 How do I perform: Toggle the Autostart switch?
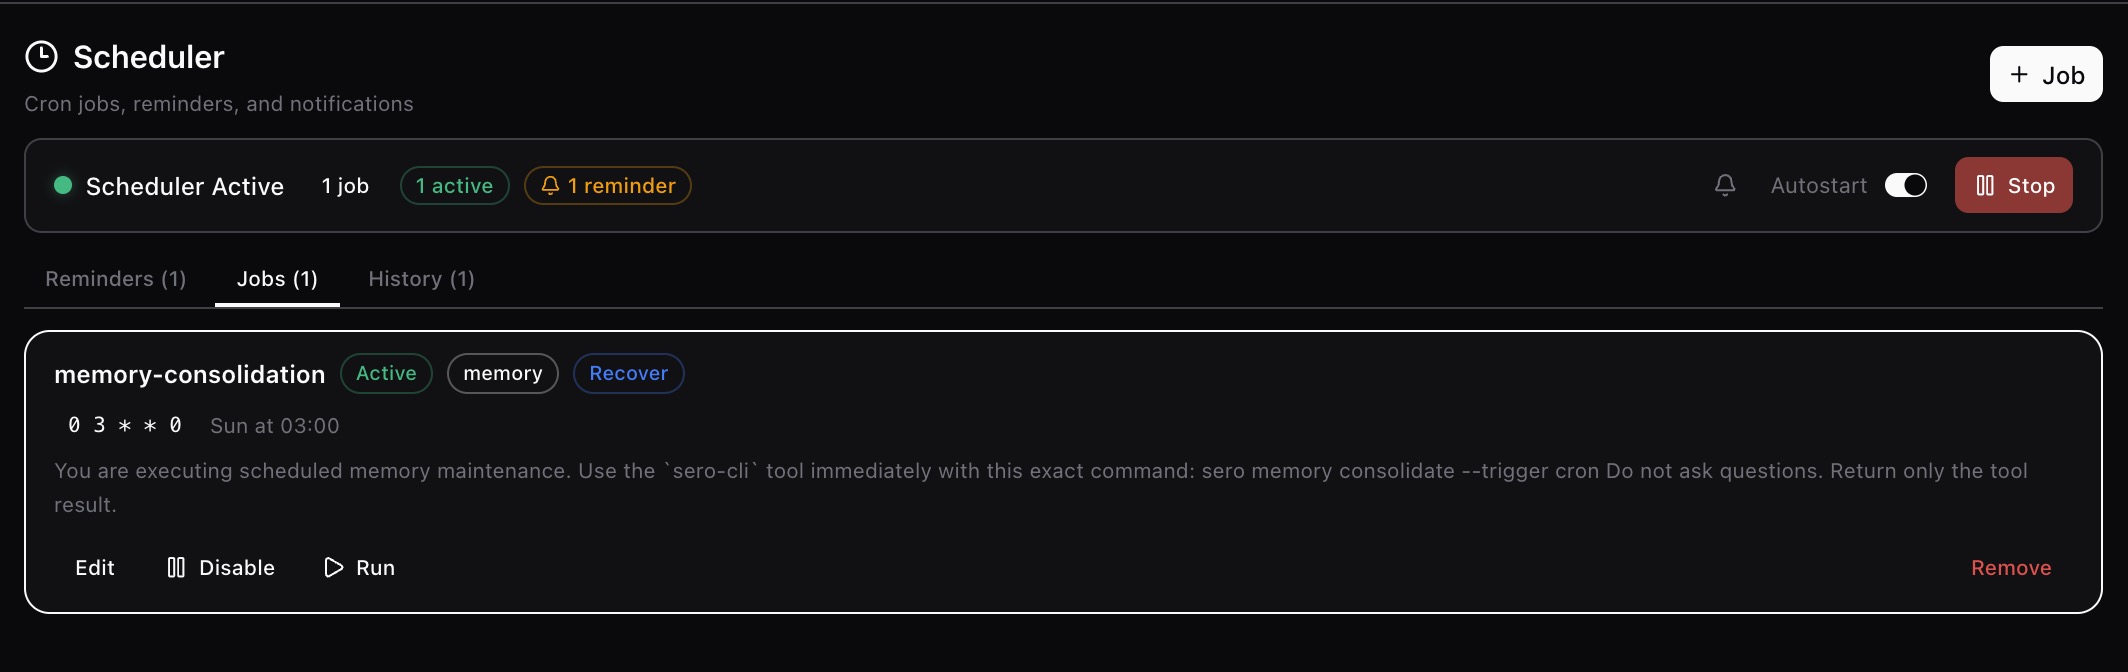click(1905, 186)
